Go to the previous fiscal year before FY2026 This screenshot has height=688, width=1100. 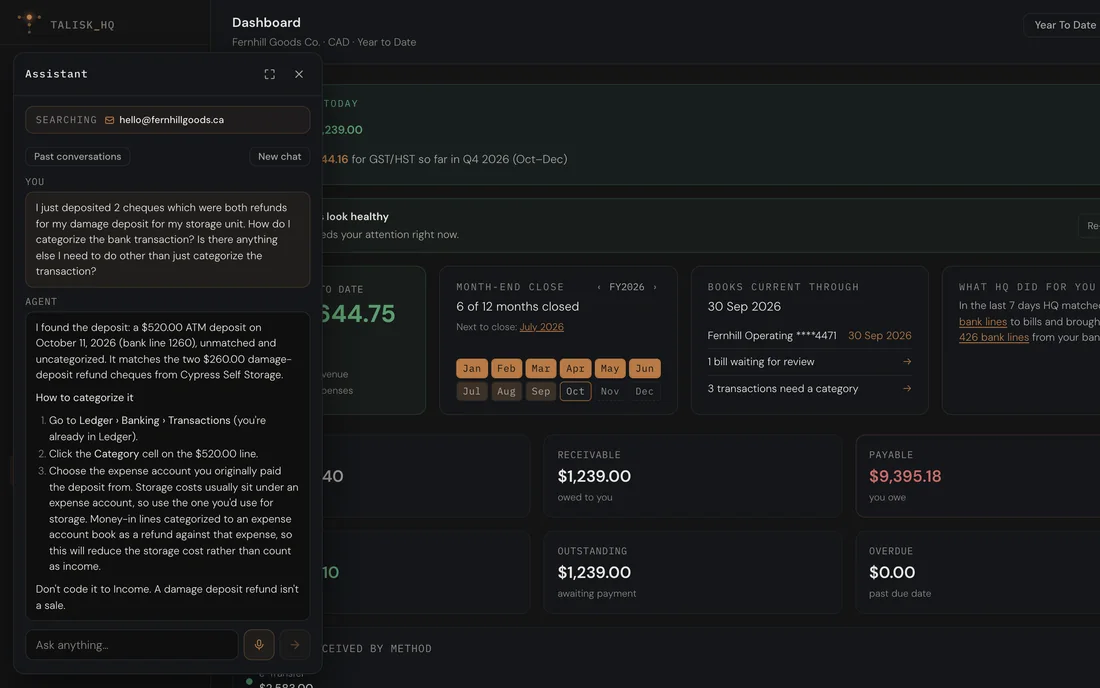point(598,287)
